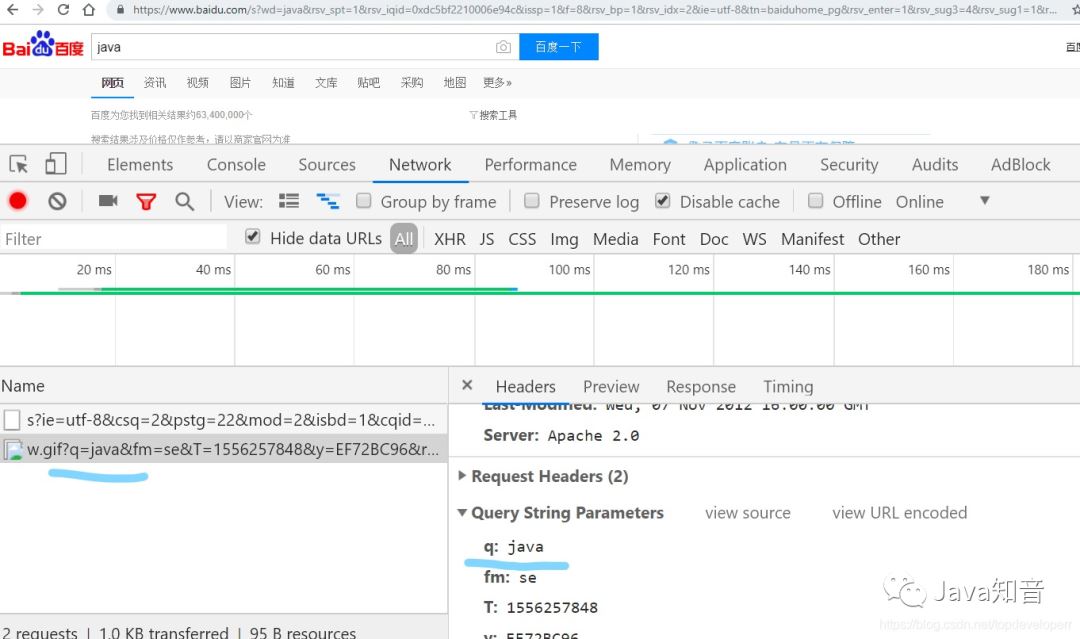Filter requests by Doc type
Screen dimensions: 1080x639
pos(714,239)
